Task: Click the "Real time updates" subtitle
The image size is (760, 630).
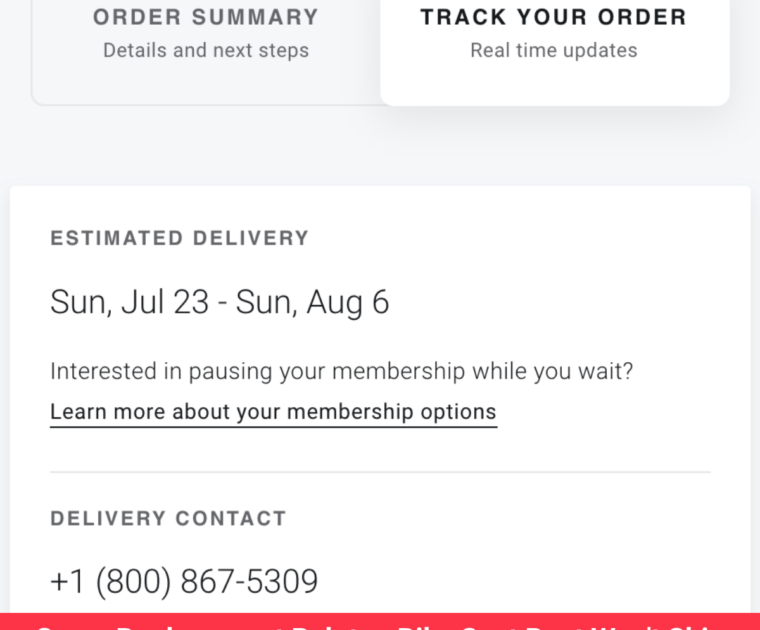Action: (553, 50)
